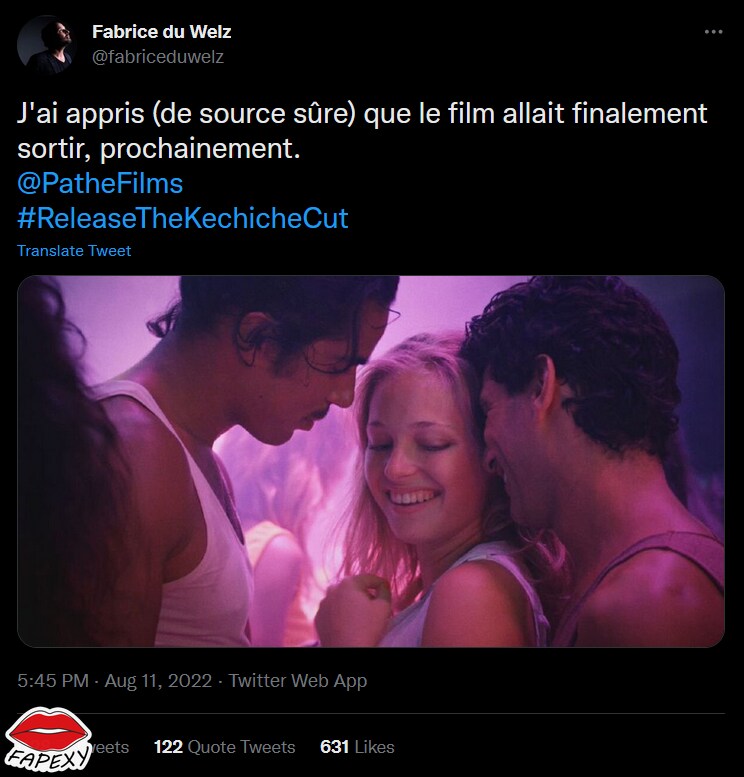Open the Twitter Web App source link
744x777 pixels.
click(297, 681)
